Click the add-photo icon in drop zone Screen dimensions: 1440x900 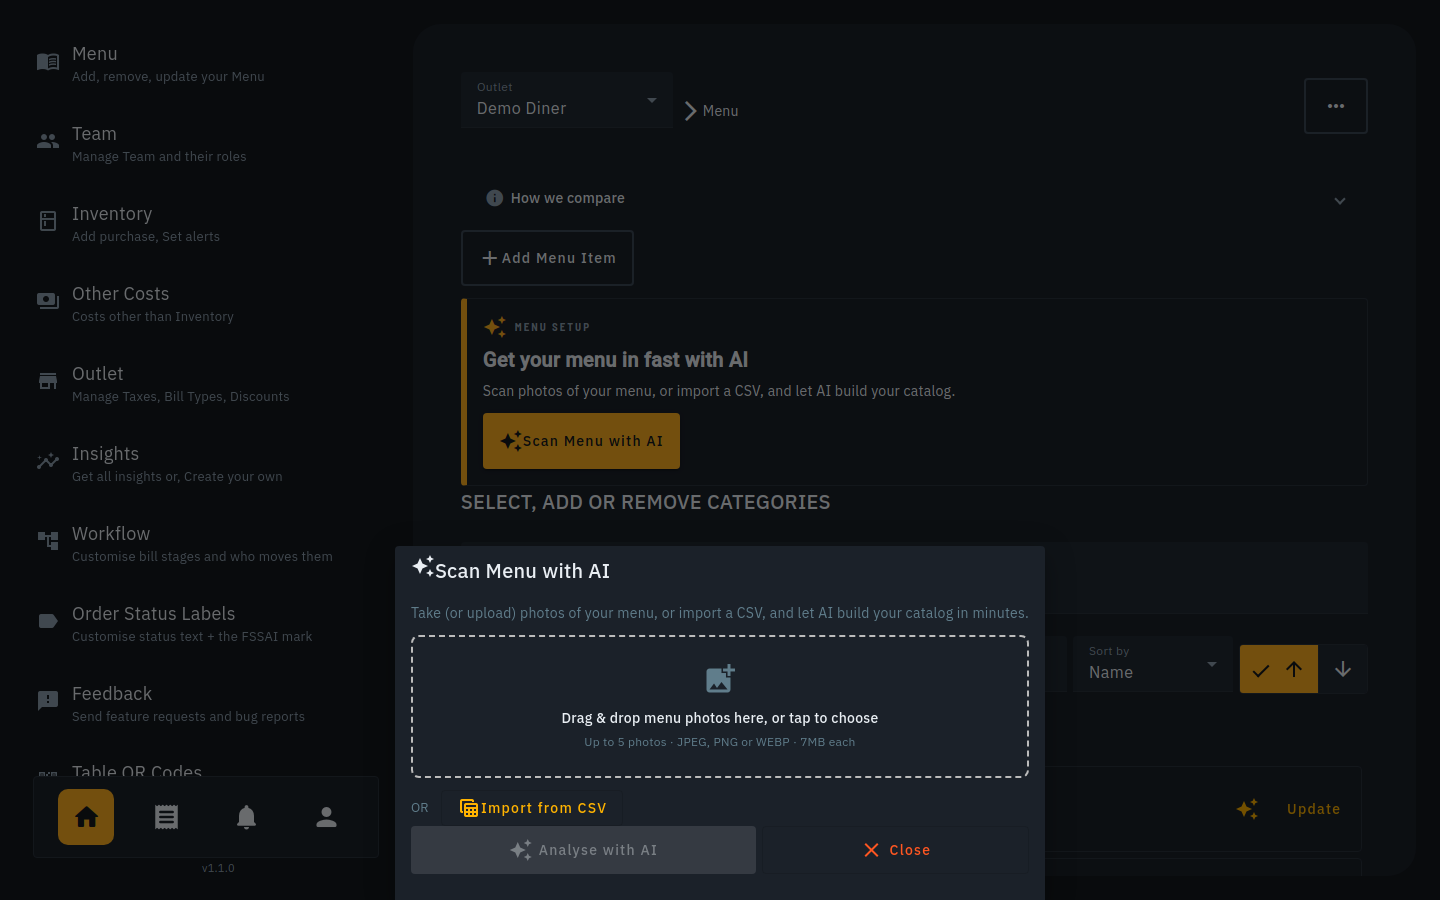click(x=720, y=679)
